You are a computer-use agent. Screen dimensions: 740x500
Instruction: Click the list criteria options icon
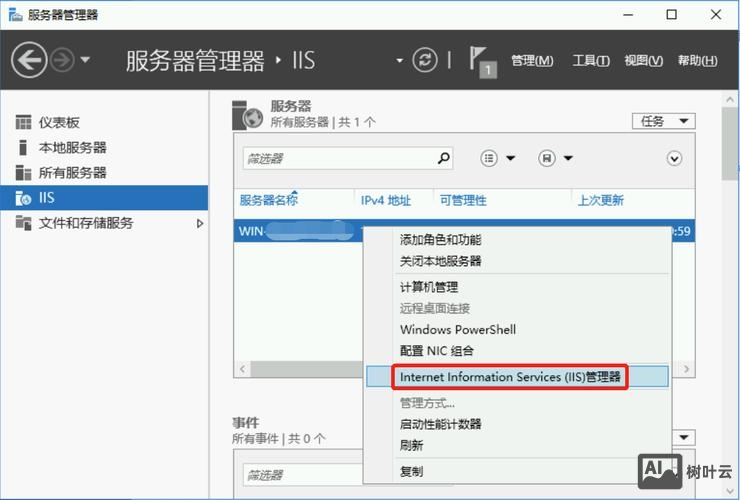click(x=489, y=158)
